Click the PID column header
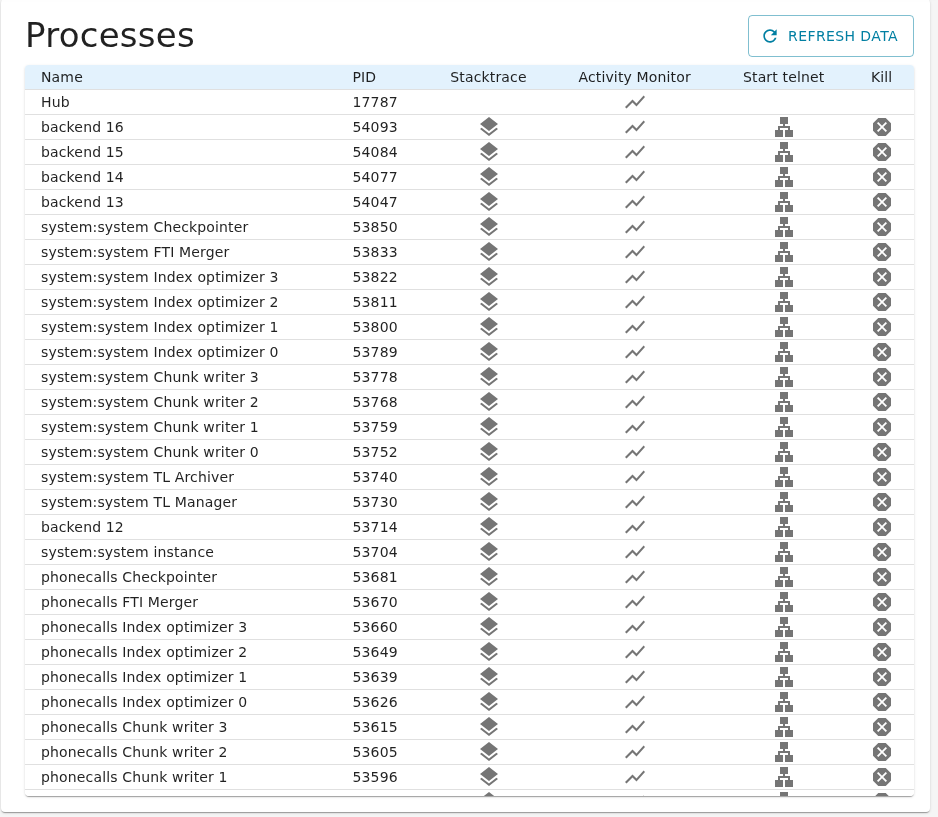938x817 pixels. [364, 77]
